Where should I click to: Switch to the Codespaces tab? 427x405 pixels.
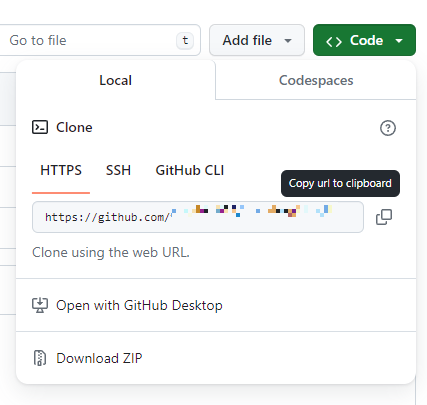click(x=316, y=80)
